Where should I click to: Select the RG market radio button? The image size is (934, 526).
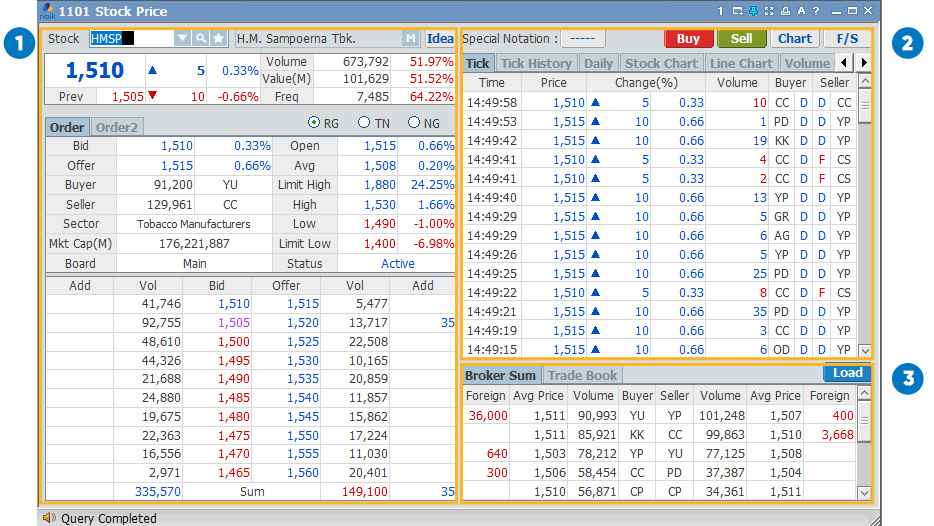314,123
